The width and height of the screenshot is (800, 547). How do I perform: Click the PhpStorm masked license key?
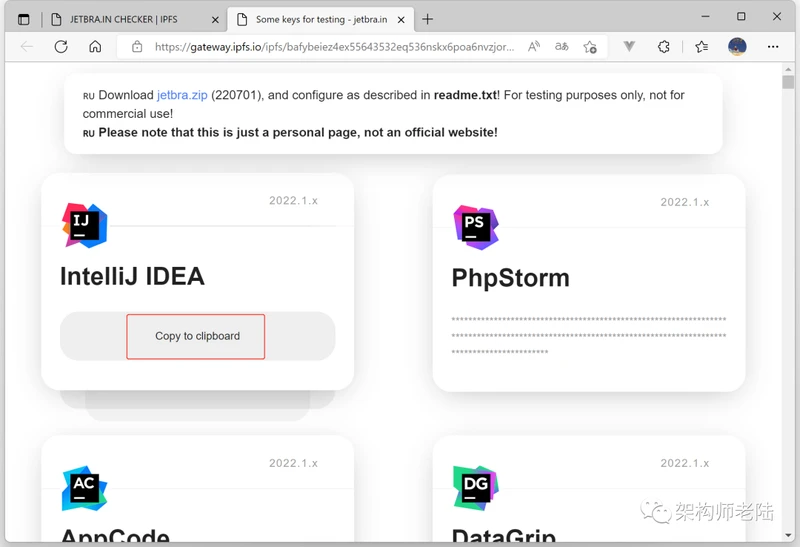click(588, 335)
